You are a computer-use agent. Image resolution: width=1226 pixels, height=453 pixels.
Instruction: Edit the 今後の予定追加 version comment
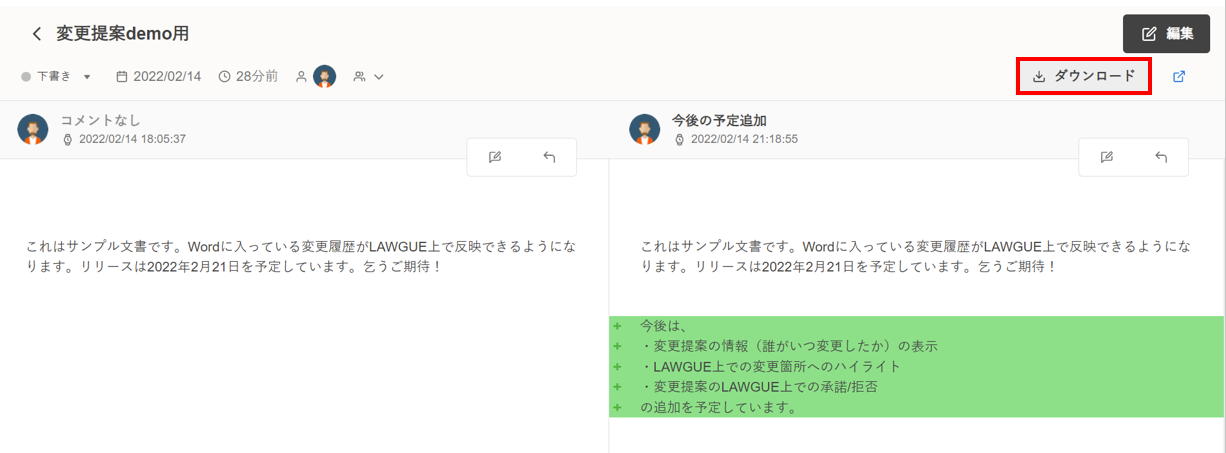(x=1107, y=157)
